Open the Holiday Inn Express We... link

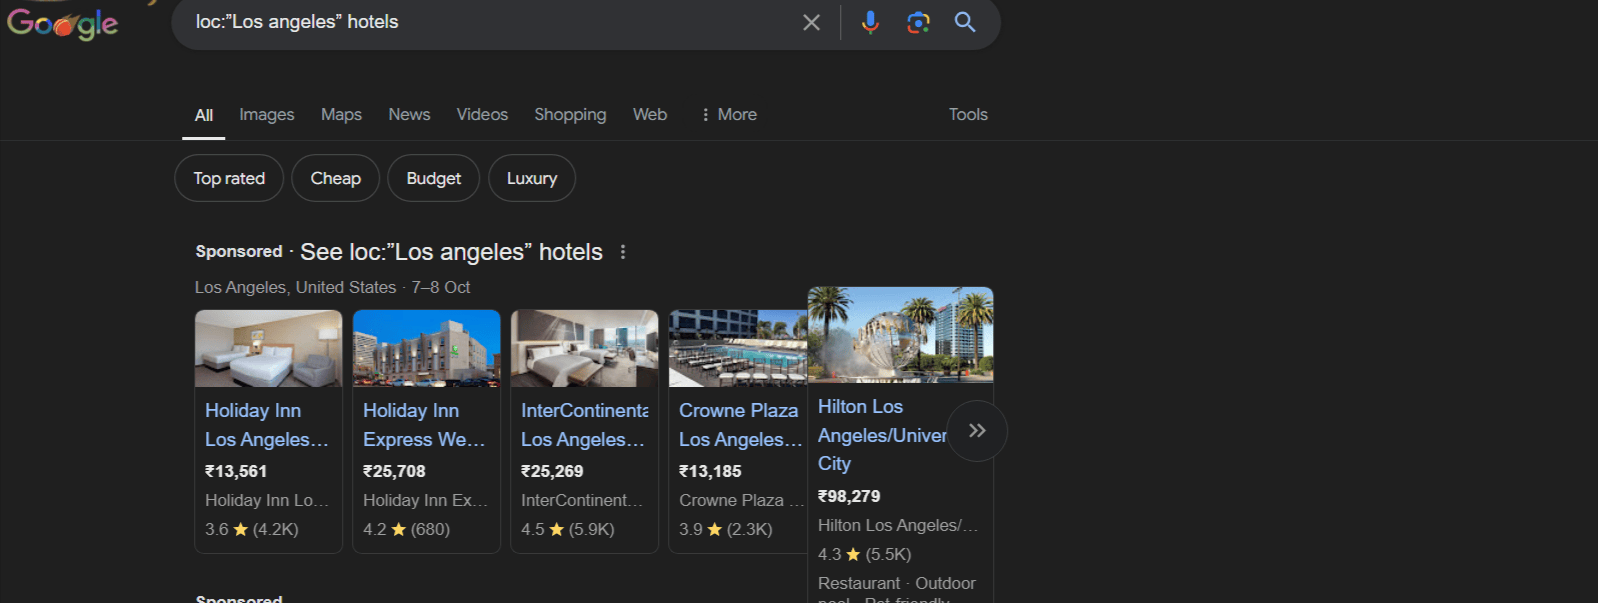coord(424,425)
